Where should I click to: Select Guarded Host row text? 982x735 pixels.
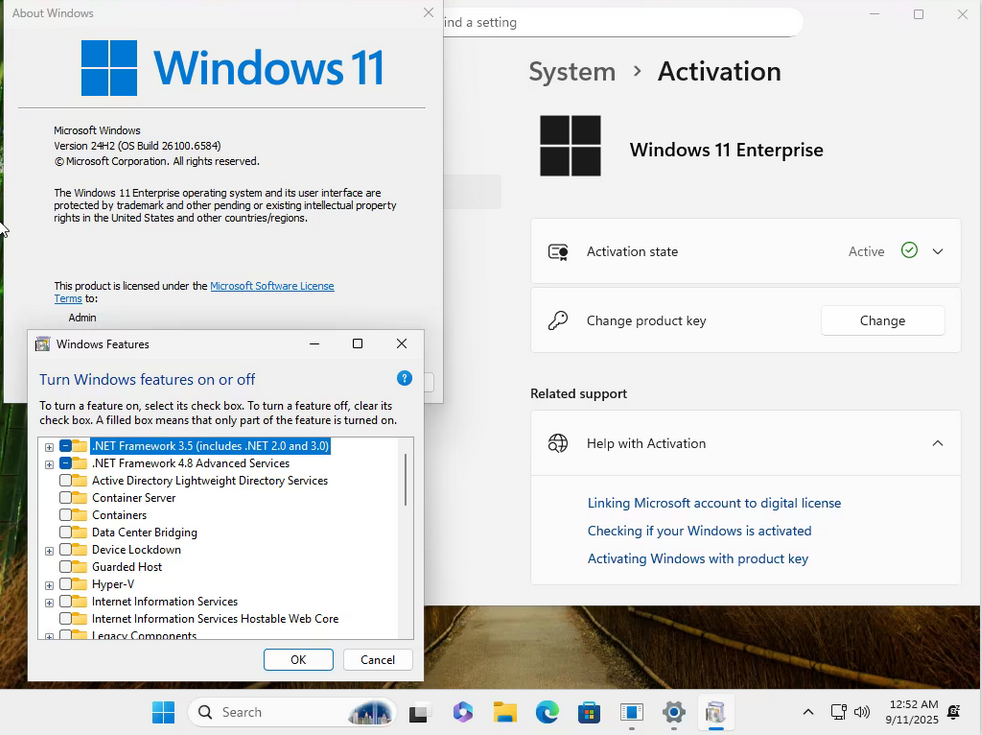coord(127,567)
